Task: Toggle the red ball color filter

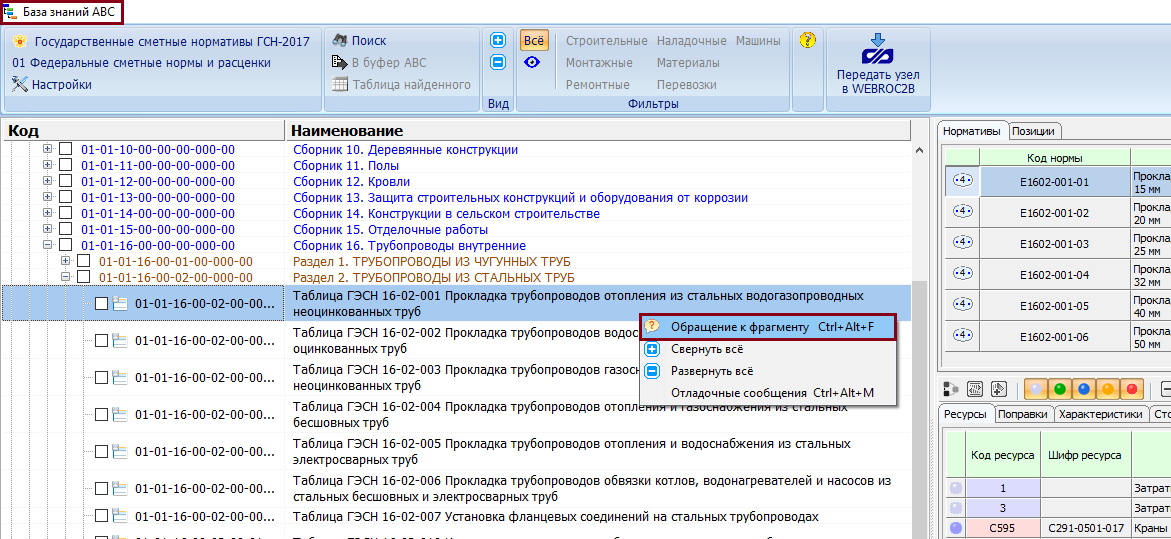Action: pos(1131,389)
